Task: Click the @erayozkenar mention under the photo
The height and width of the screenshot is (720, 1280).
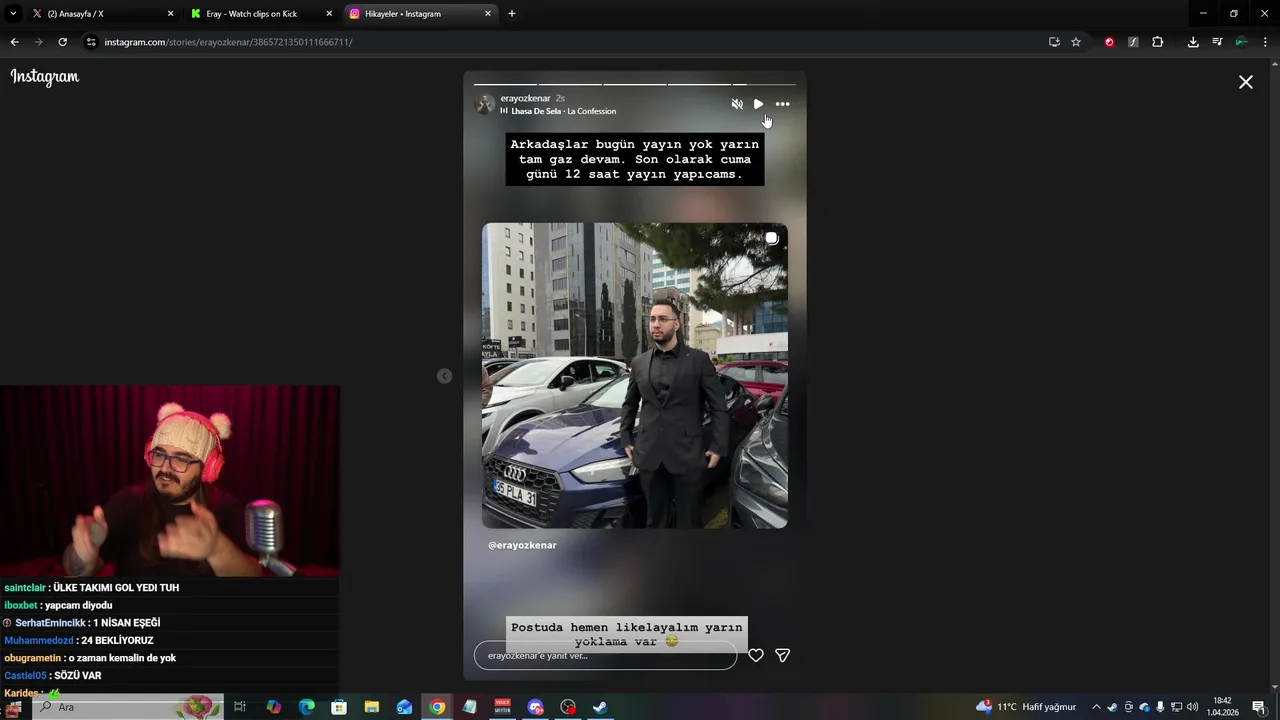Action: click(x=522, y=545)
